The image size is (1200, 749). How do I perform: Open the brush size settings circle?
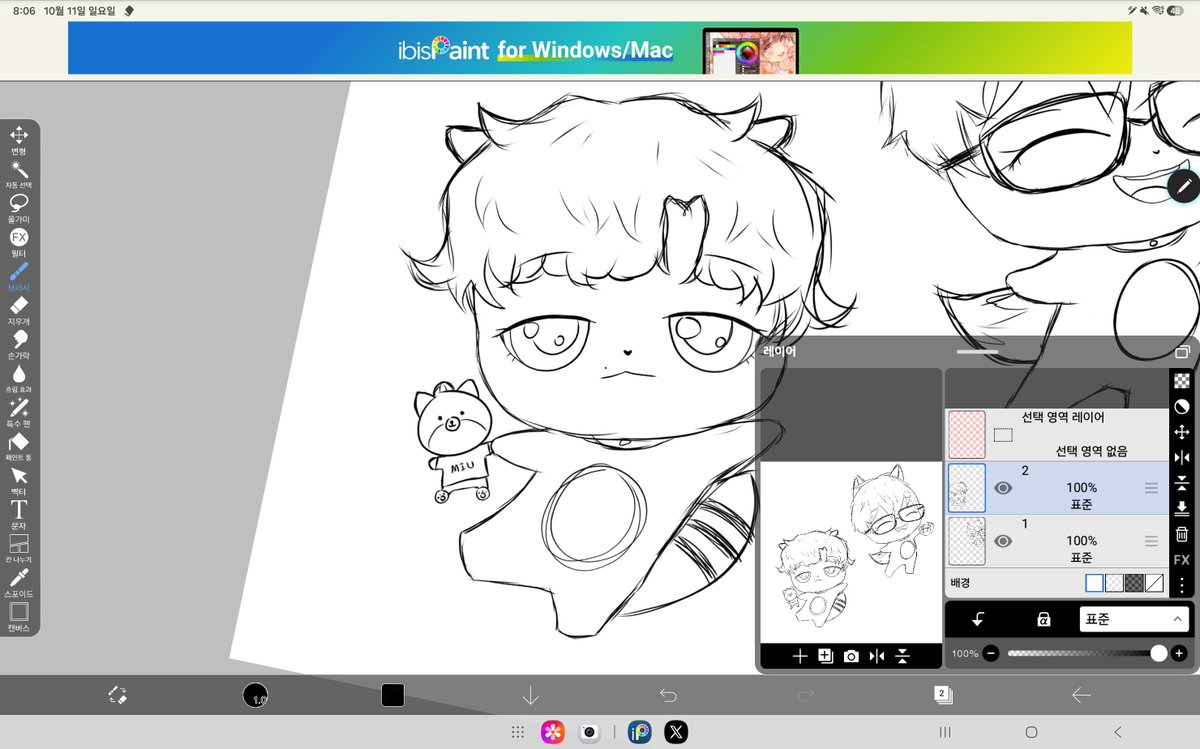pyautogui.click(x=255, y=695)
